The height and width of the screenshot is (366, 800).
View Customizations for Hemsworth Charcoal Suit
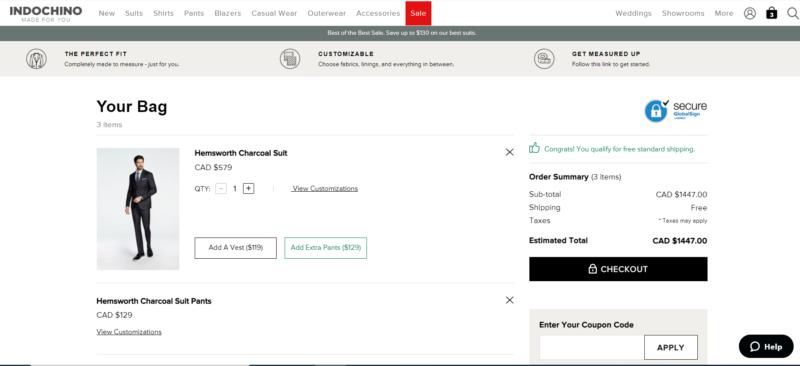324,188
